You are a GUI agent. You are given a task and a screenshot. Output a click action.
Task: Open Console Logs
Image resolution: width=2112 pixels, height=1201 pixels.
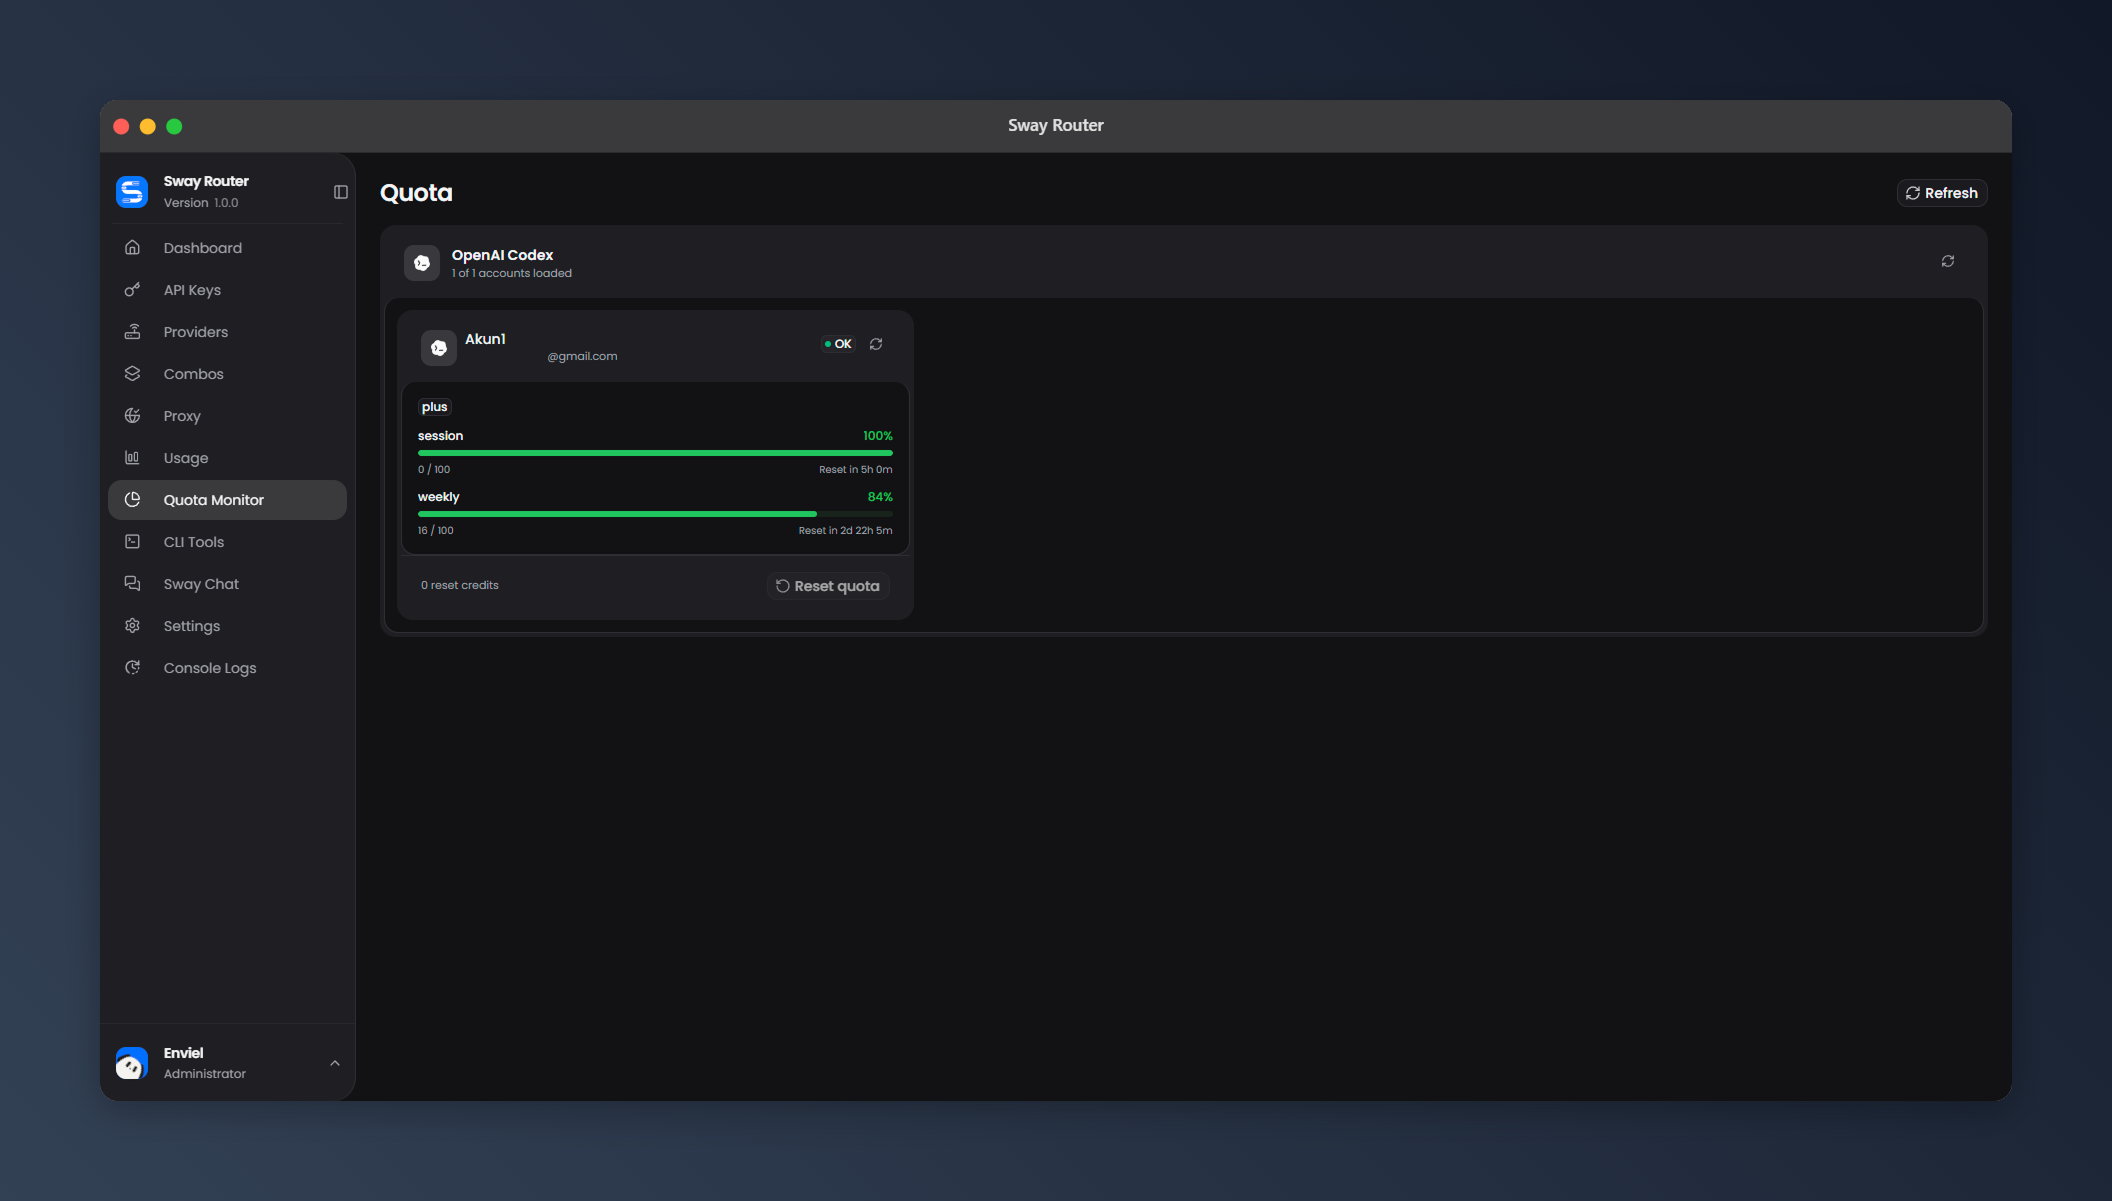click(227, 668)
